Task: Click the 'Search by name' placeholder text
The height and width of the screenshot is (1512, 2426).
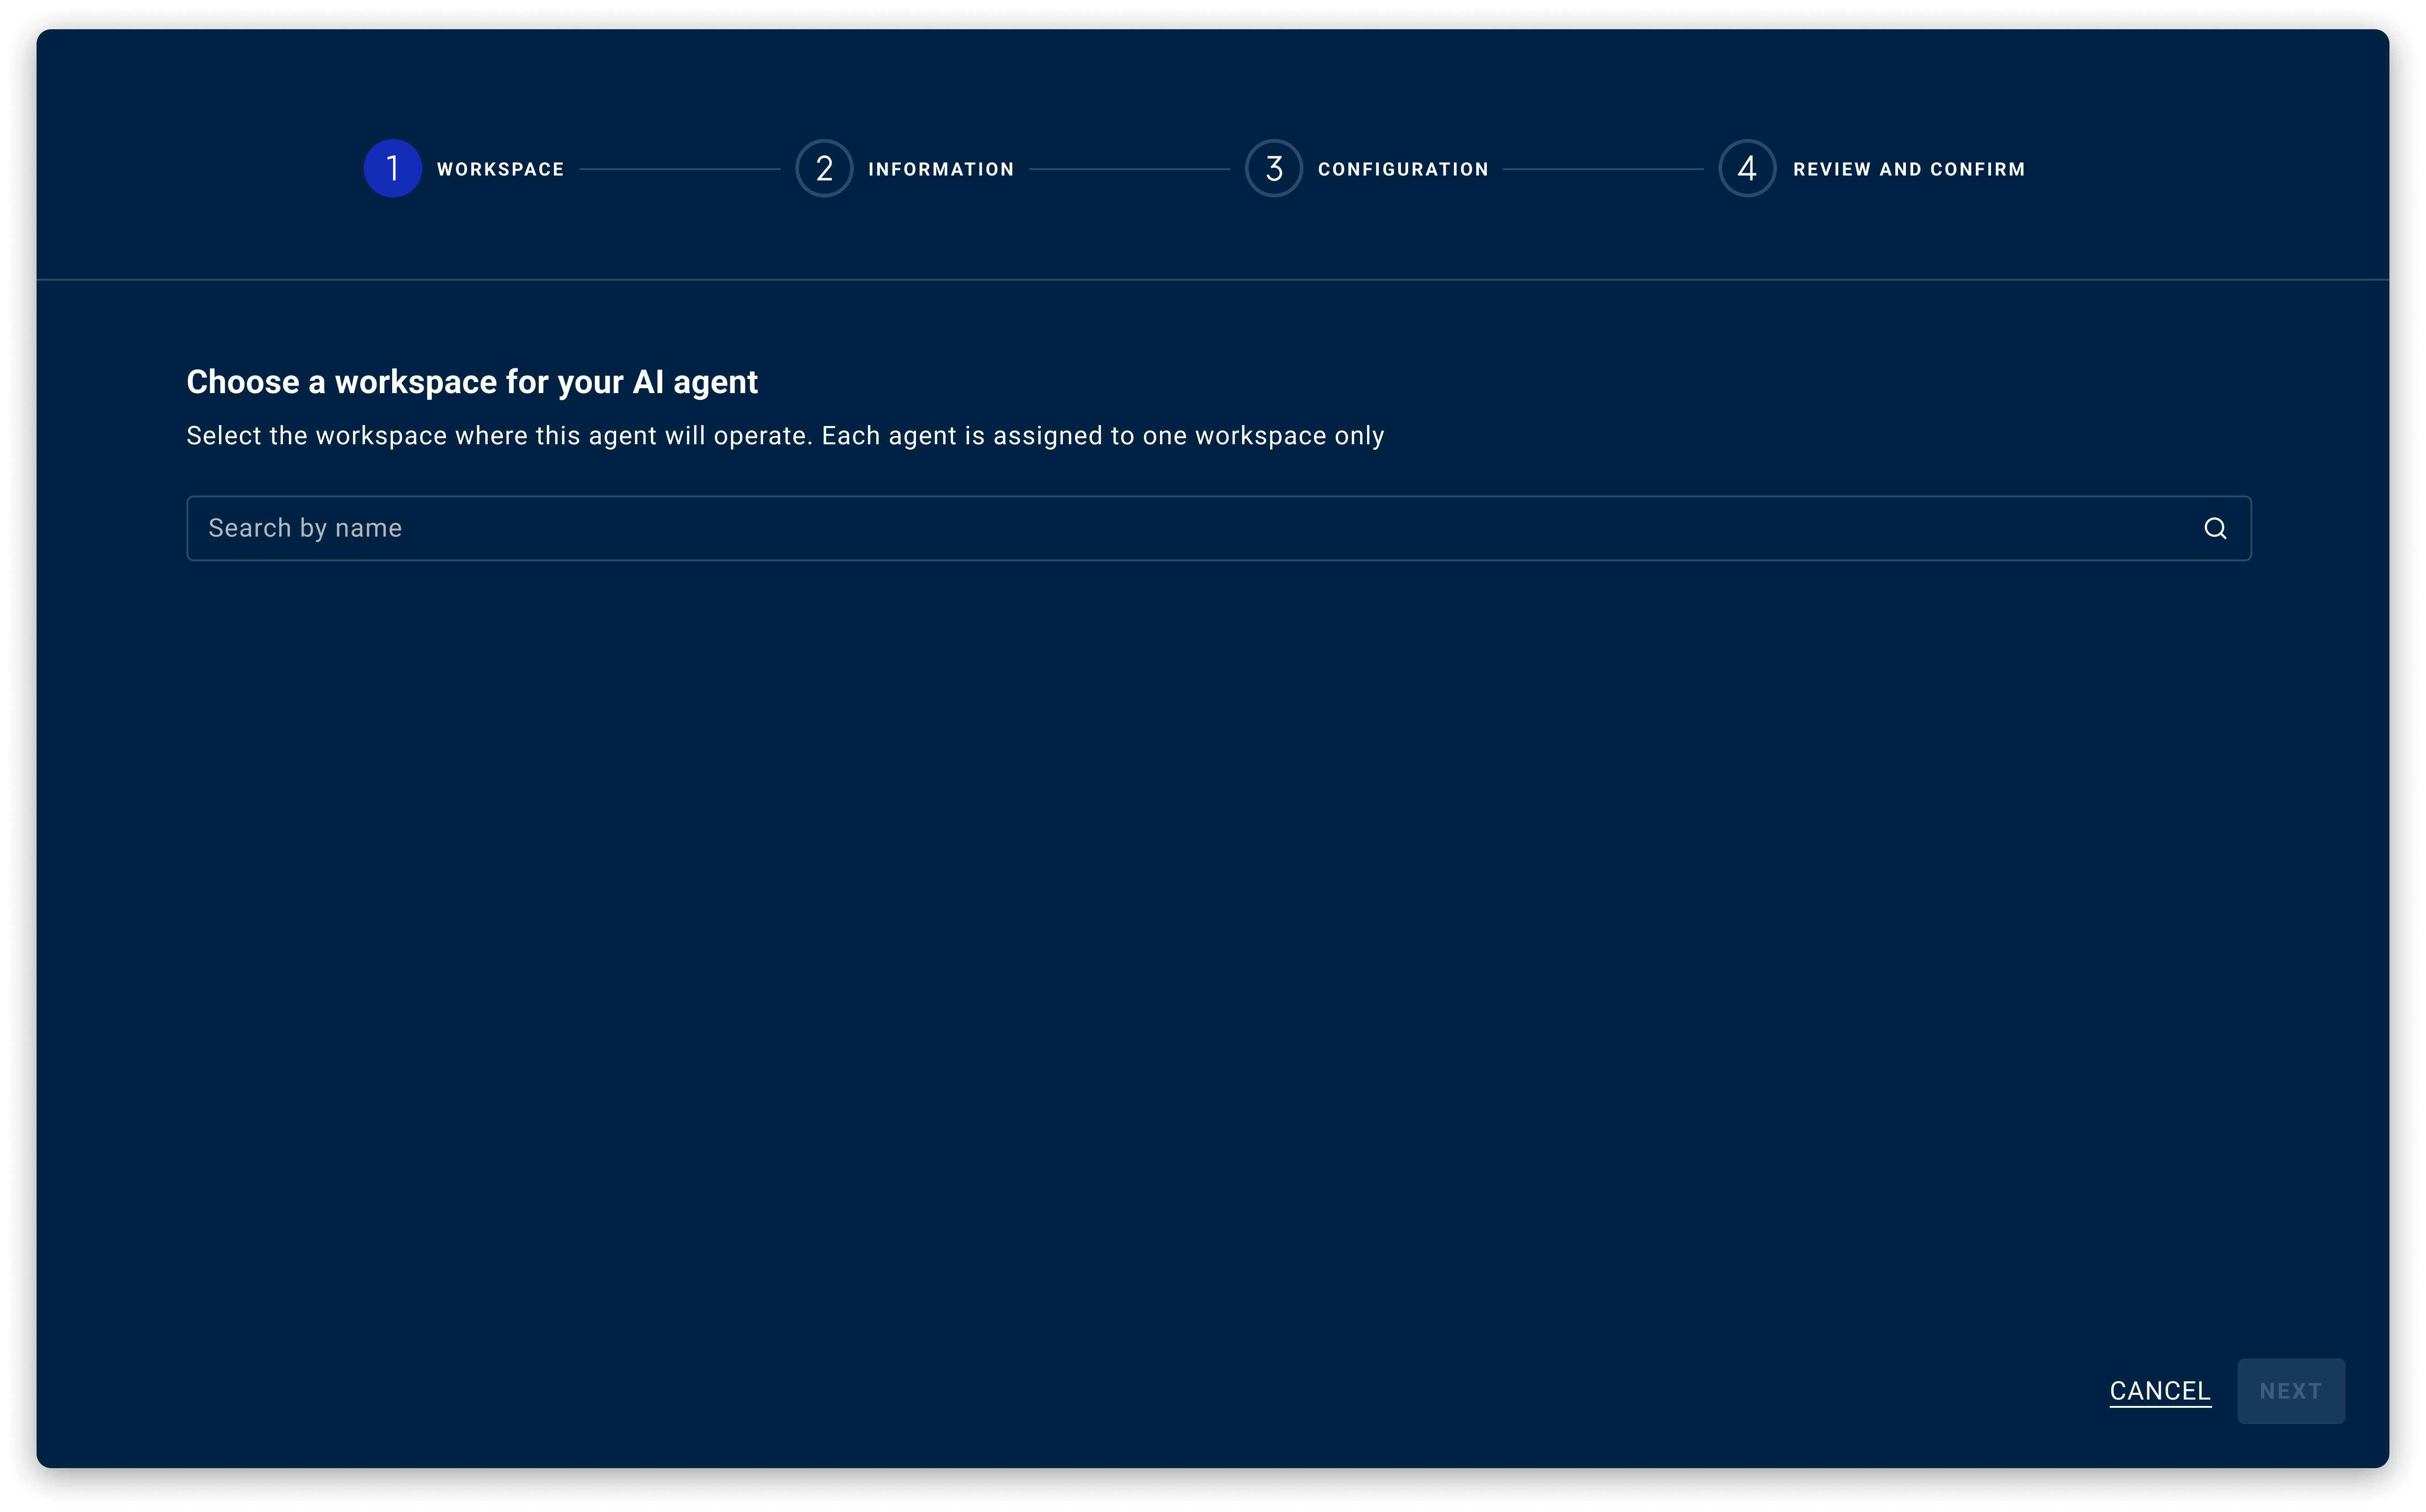Action: click(305, 528)
